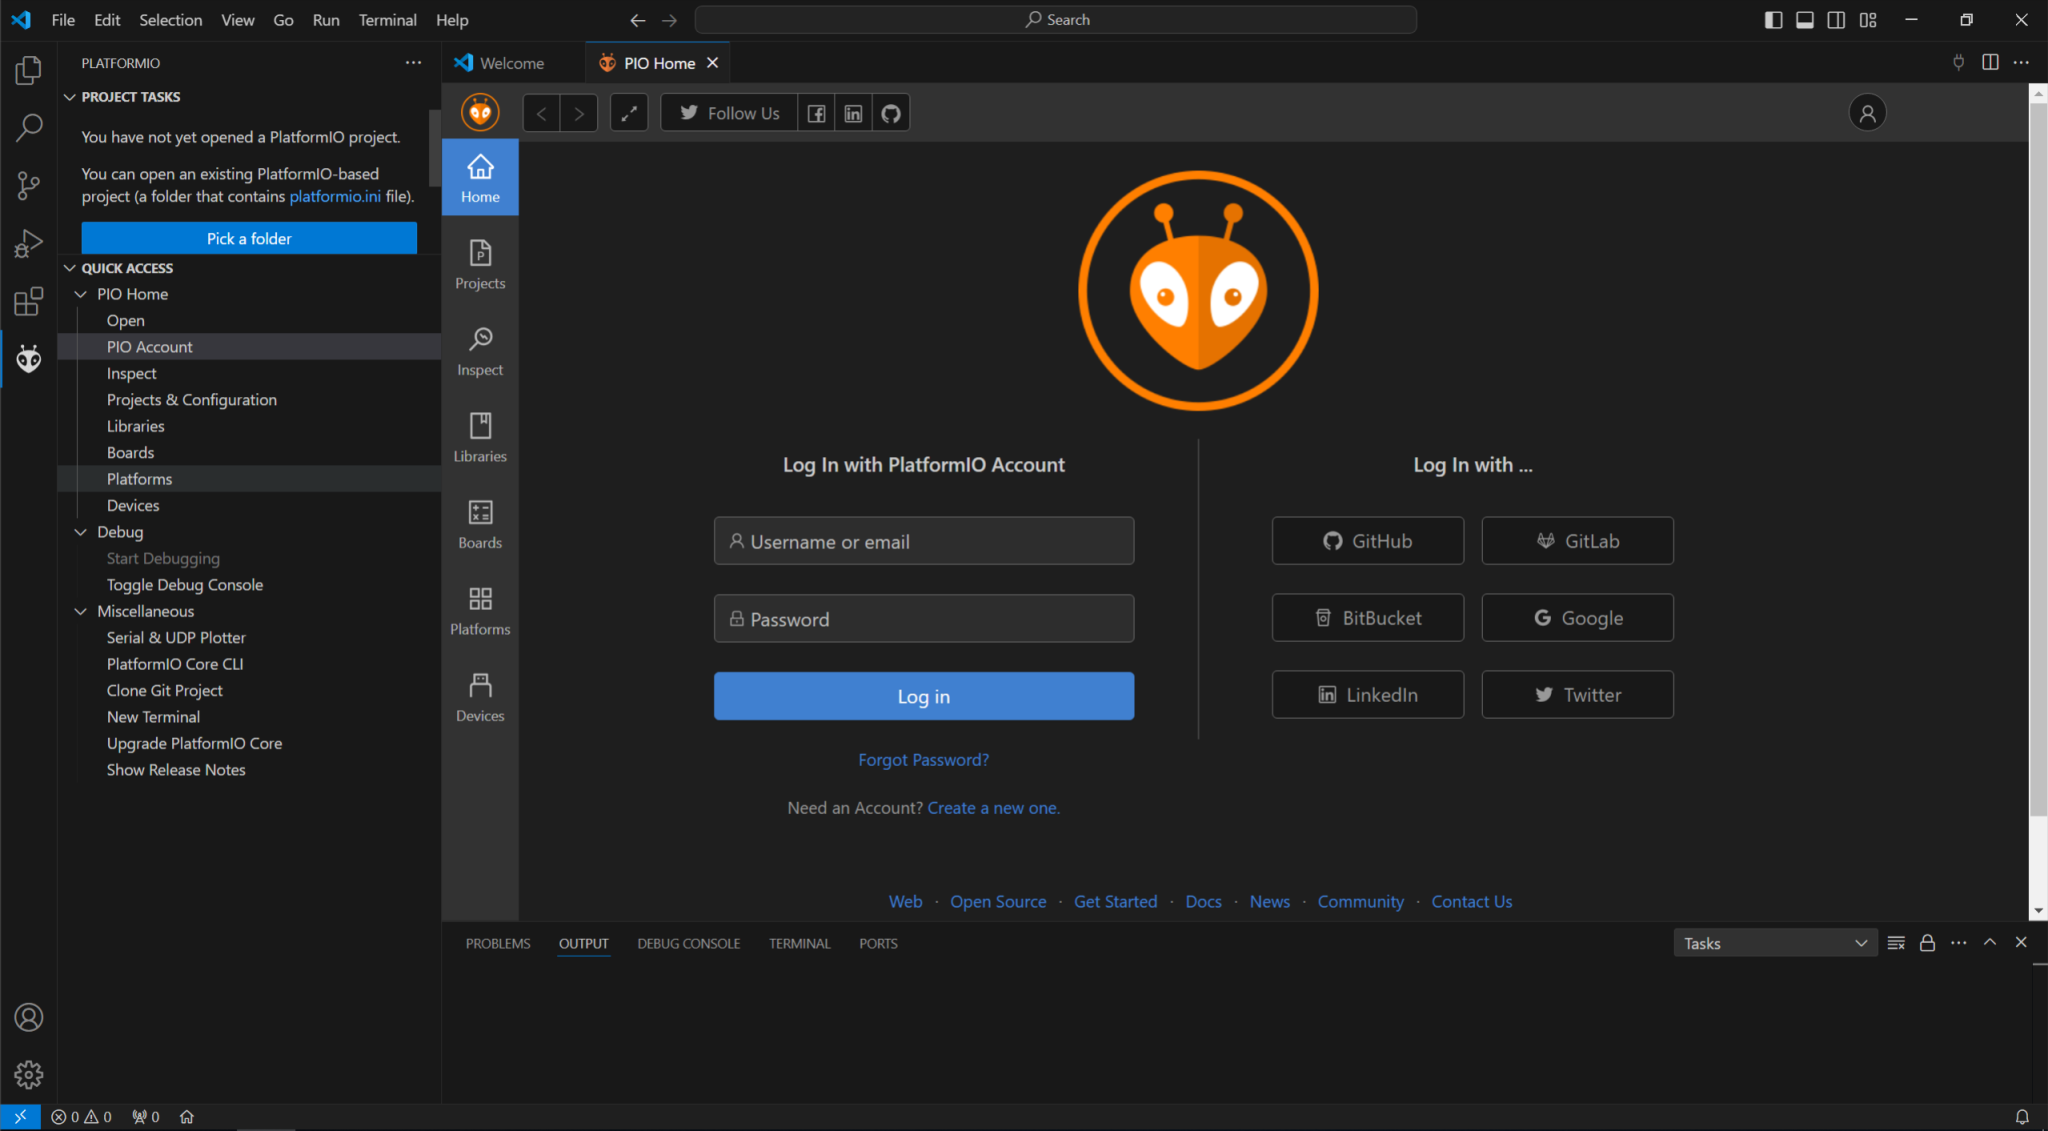Click the Username or email field
This screenshot has height=1131, width=2048.
pyautogui.click(x=923, y=541)
